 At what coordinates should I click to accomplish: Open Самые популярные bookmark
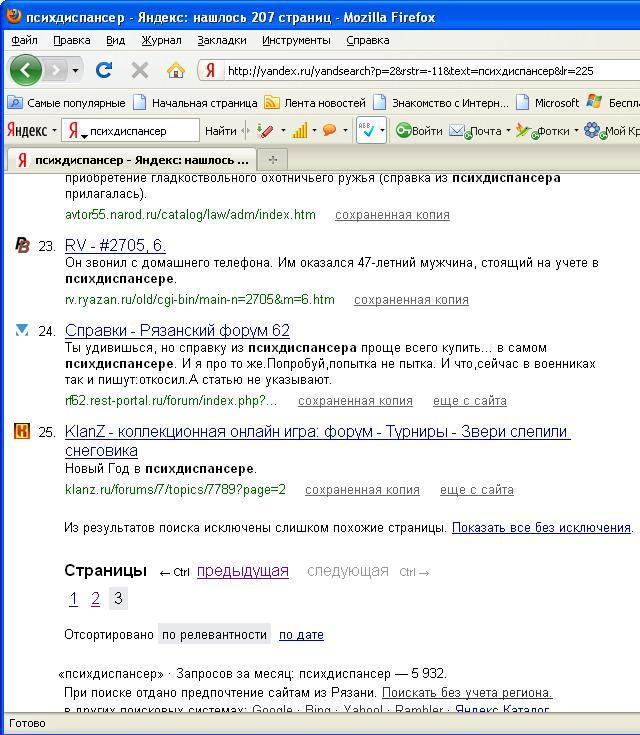click(x=66, y=103)
